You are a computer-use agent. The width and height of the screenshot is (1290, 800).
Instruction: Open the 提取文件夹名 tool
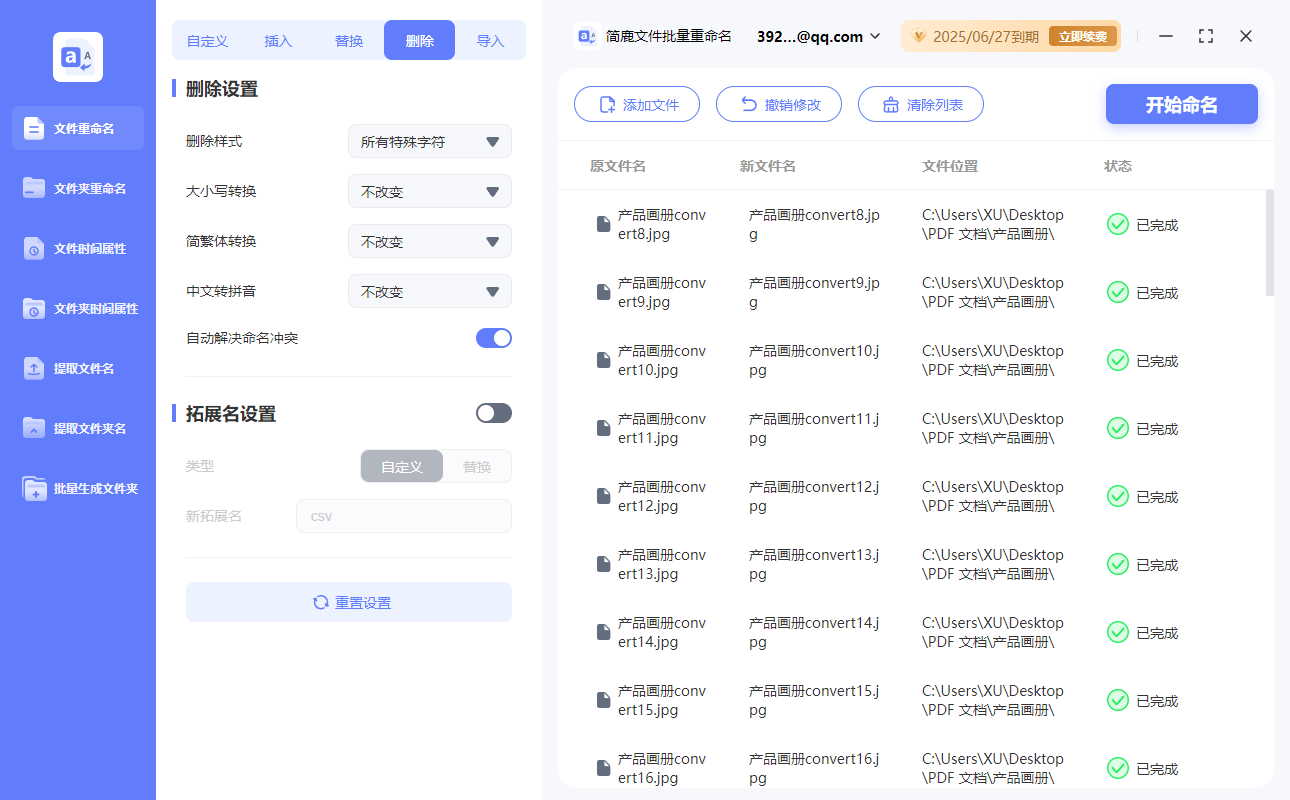(77, 428)
